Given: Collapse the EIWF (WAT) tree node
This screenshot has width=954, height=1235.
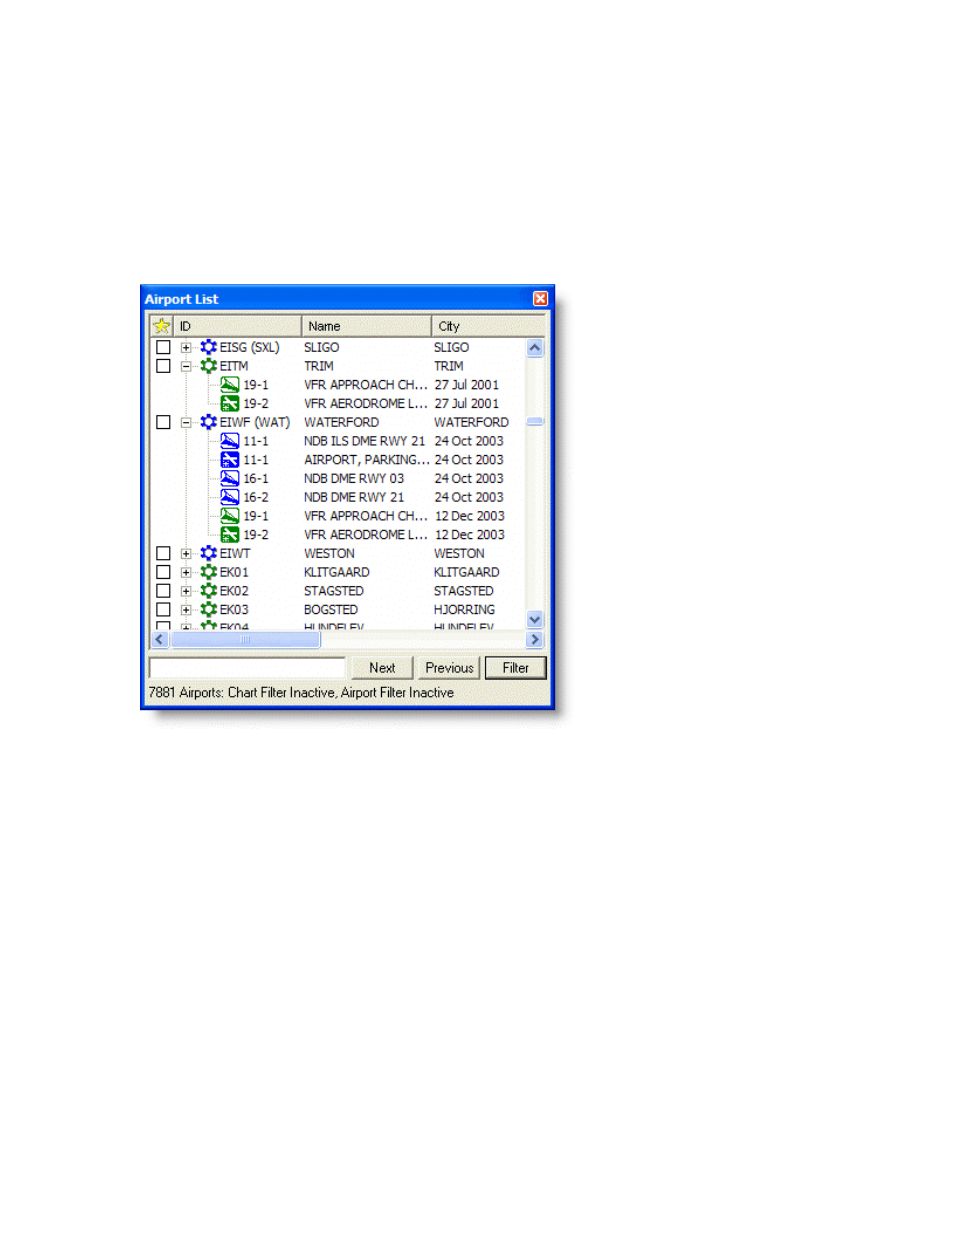Looking at the screenshot, I should [x=186, y=423].
